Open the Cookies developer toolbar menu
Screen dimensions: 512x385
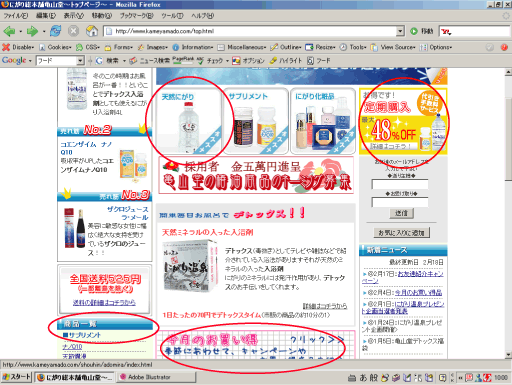(55, 47)
